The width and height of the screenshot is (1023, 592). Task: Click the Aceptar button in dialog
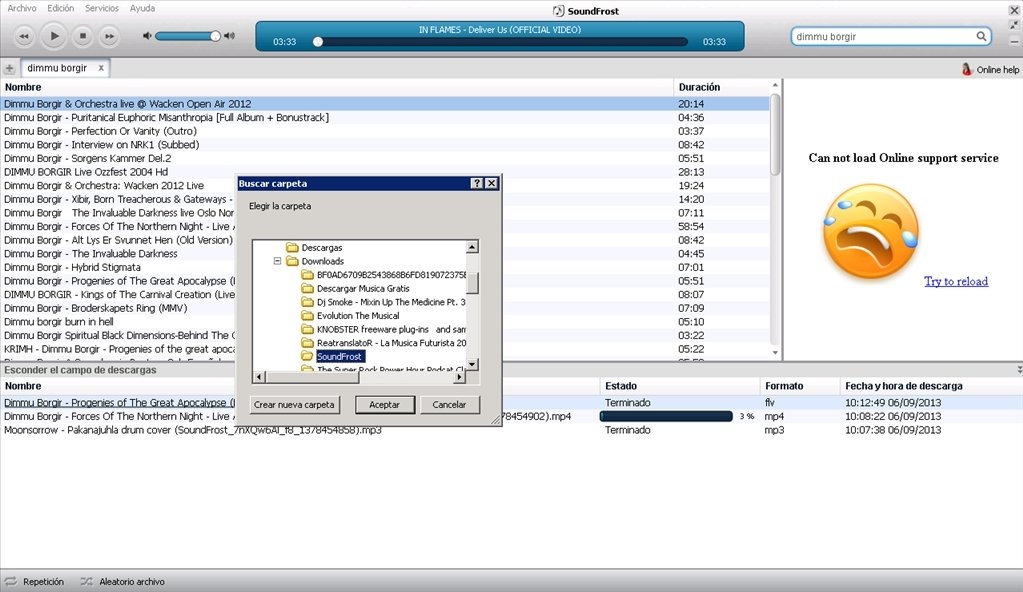coord(385,405)
